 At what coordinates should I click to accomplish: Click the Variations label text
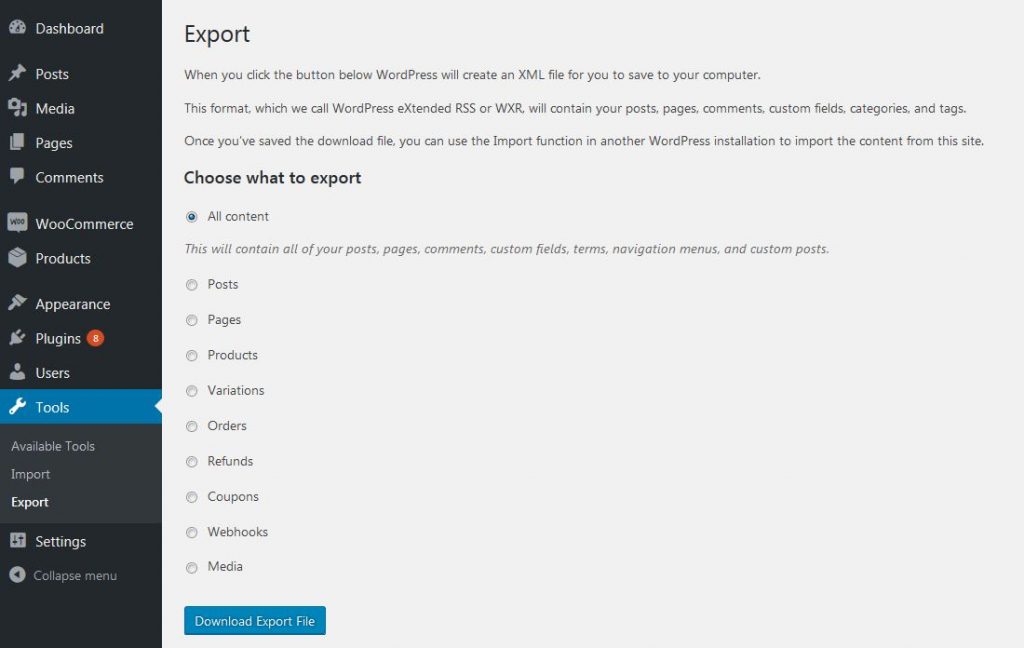[x=236, y=390]
